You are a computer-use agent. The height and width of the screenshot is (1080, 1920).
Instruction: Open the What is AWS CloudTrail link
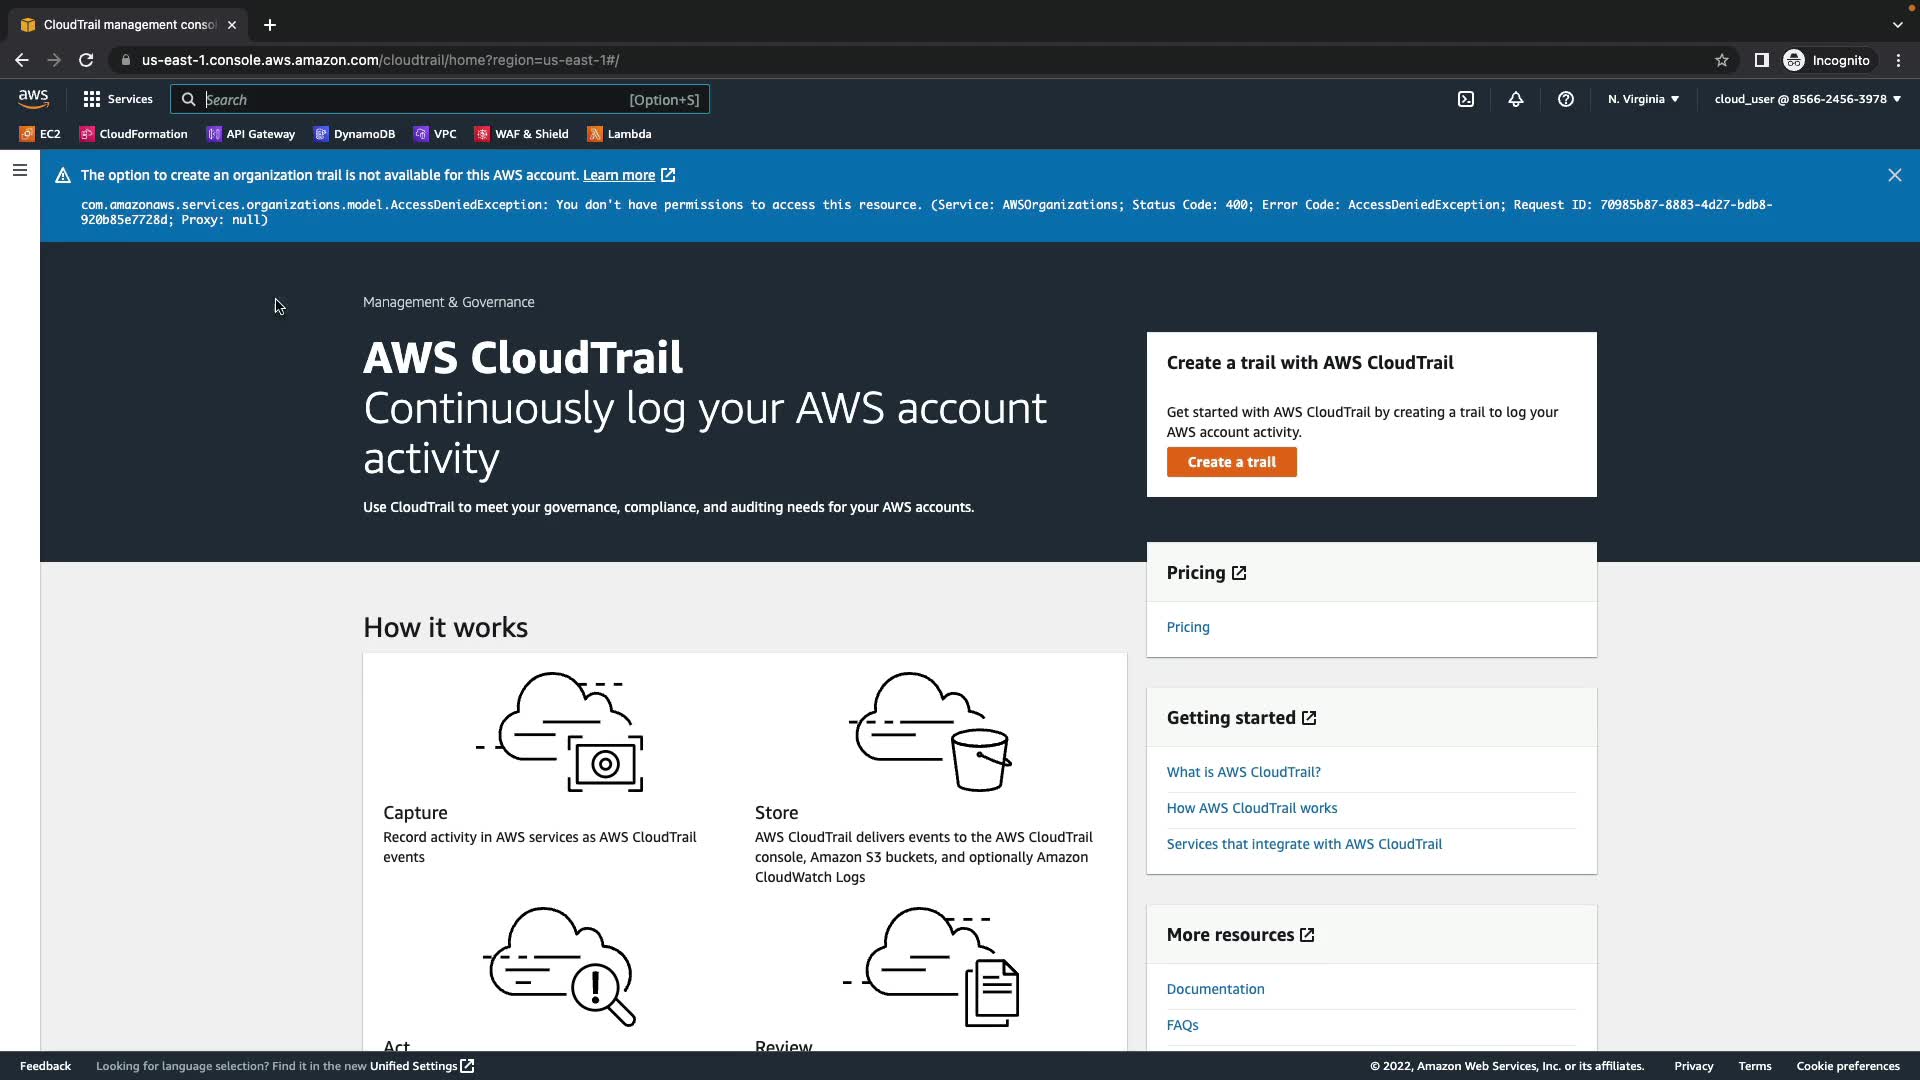point(1243,772)
